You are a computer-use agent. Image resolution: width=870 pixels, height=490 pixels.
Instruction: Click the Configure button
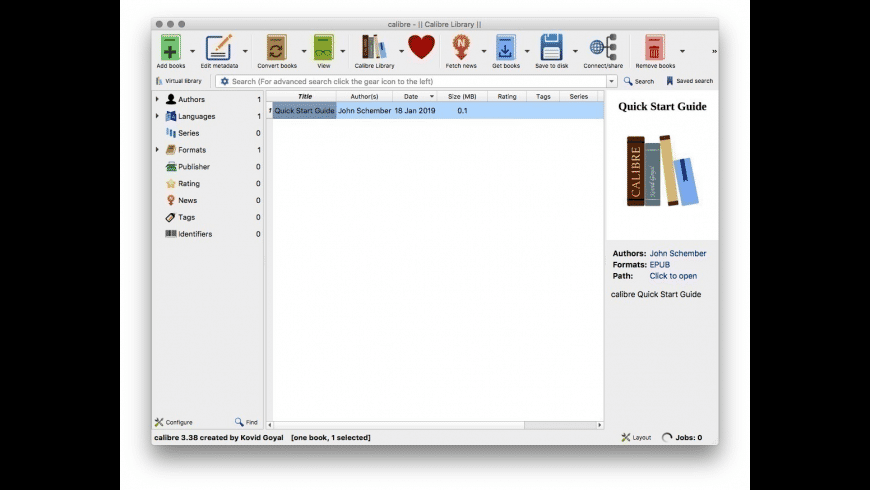click(174, 422)
